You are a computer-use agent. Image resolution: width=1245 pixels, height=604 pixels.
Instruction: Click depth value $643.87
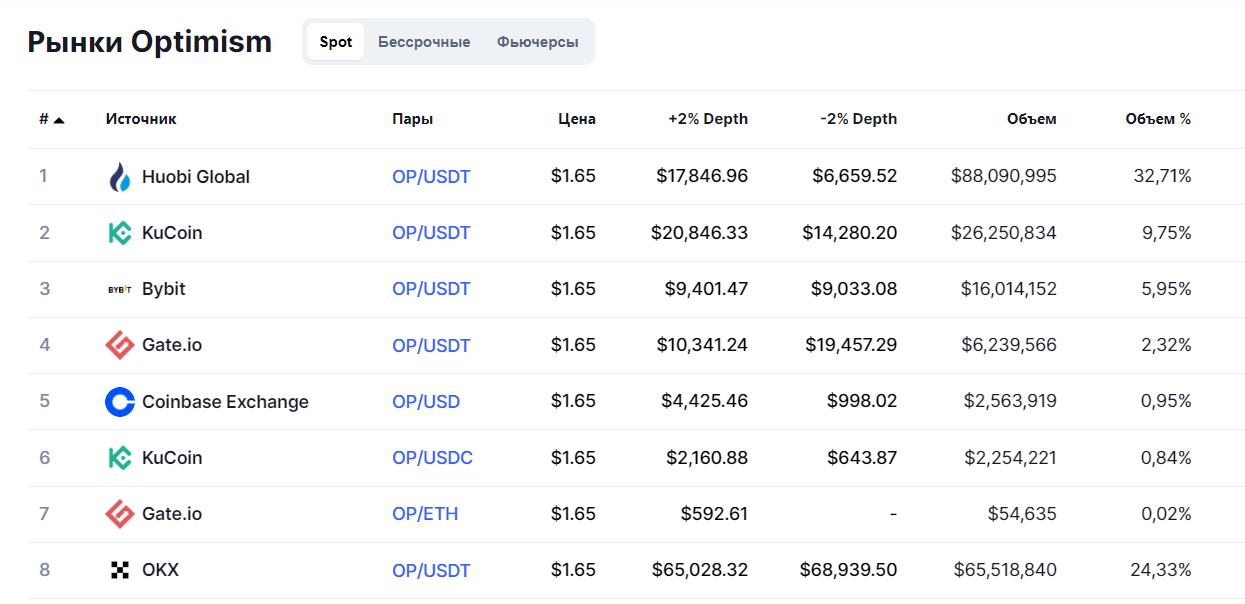coord(862,457)
